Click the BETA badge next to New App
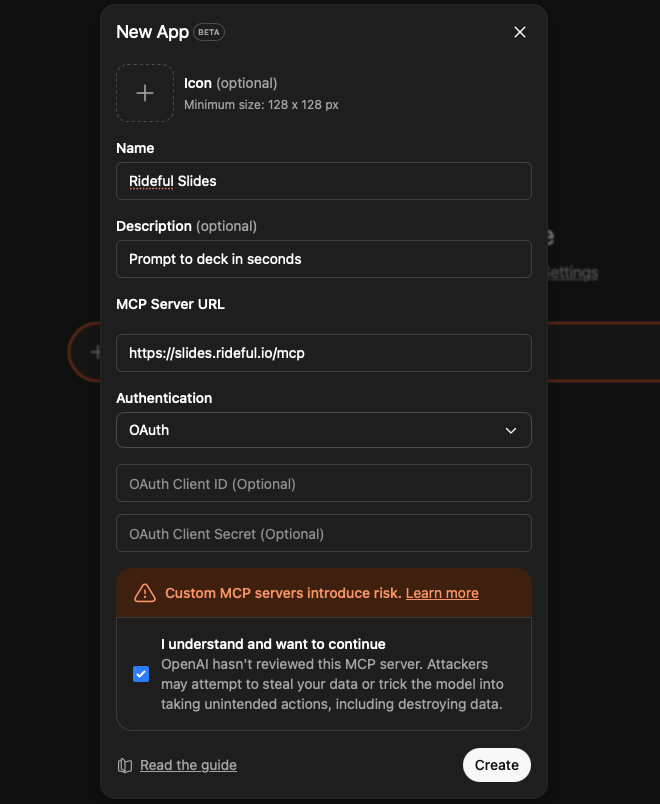 point(207,32)
